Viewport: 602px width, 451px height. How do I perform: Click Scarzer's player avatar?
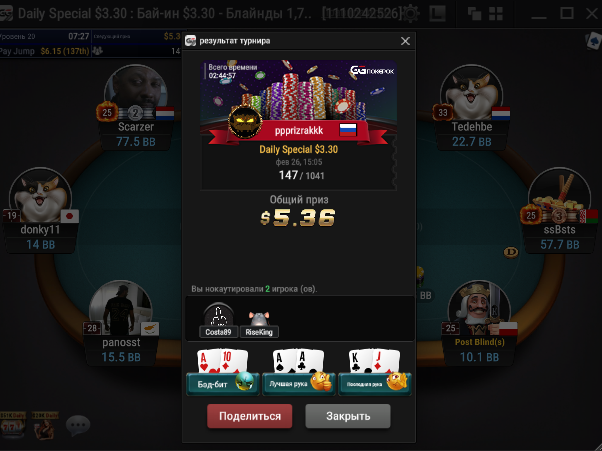click(136, 92)
